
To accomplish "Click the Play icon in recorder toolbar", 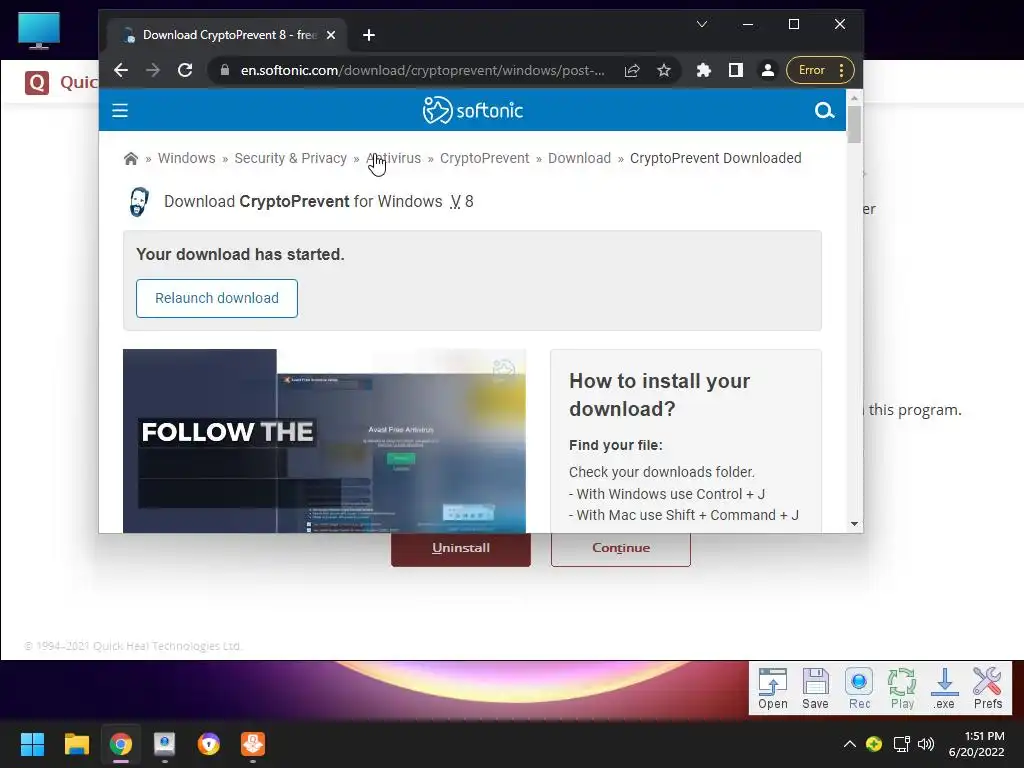I will [x=902, y=688].
